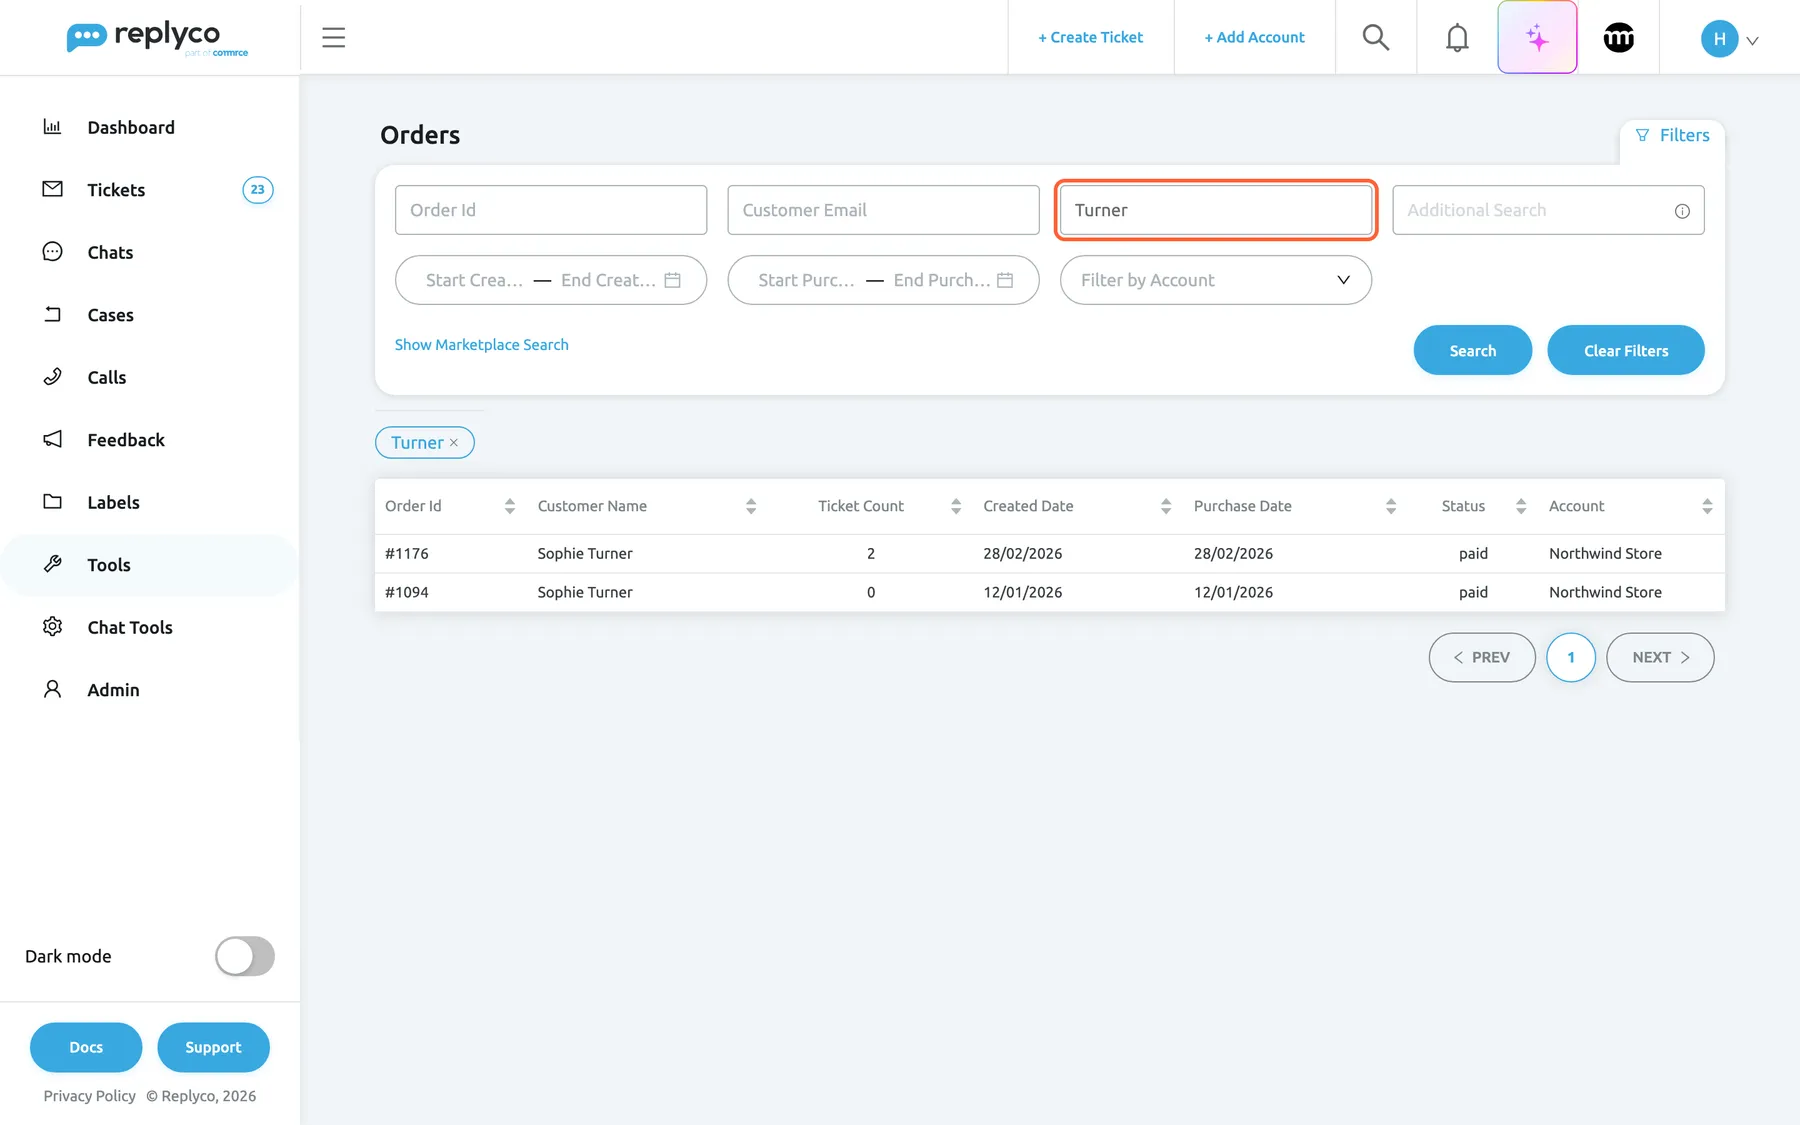
Task: Open the hamburger menu icon
Action: click(333, 38)
